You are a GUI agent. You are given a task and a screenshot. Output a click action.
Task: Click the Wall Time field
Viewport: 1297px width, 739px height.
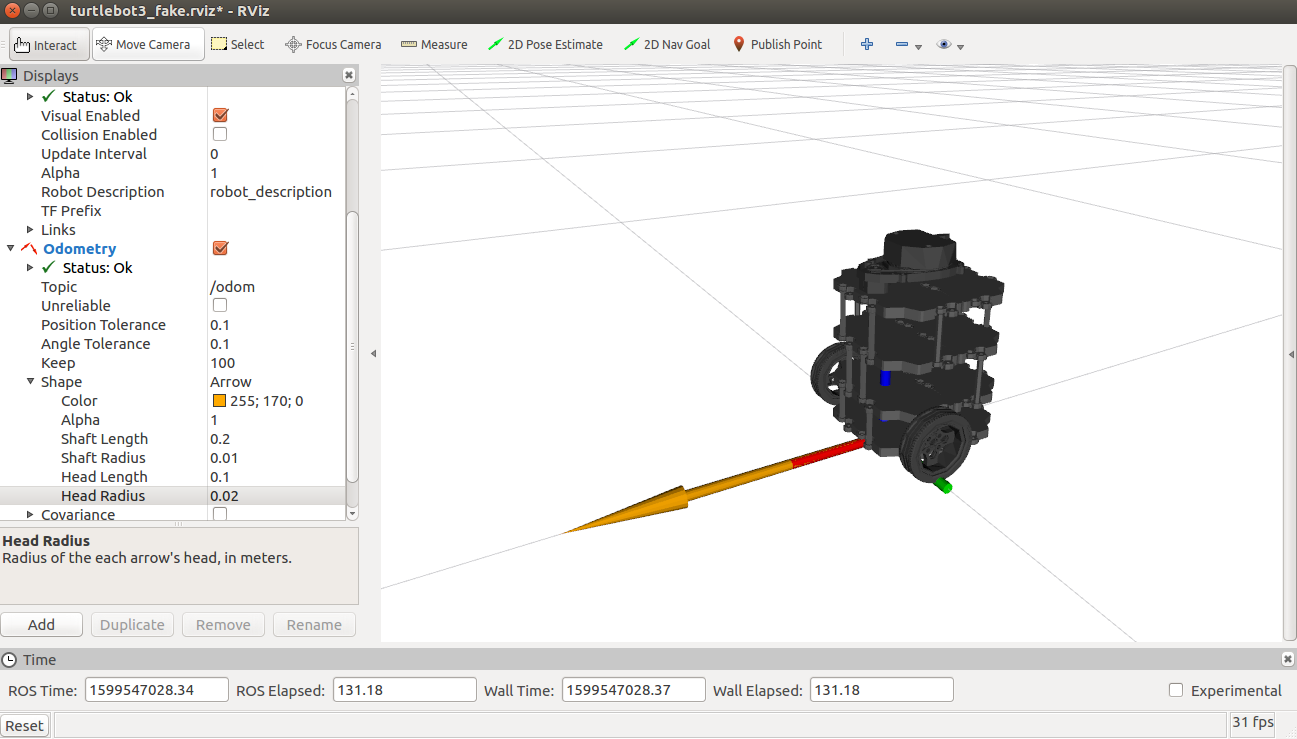click(x=633, y=690)
